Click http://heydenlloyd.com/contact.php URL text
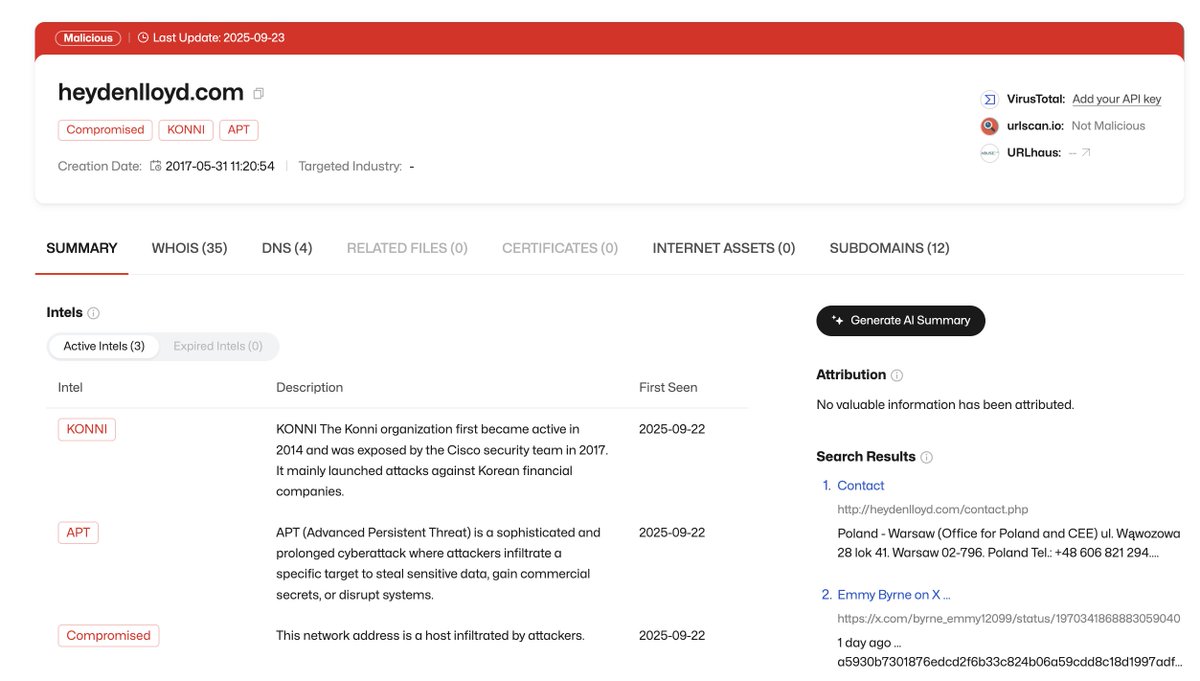1200x681 pixels. (933, 510)
